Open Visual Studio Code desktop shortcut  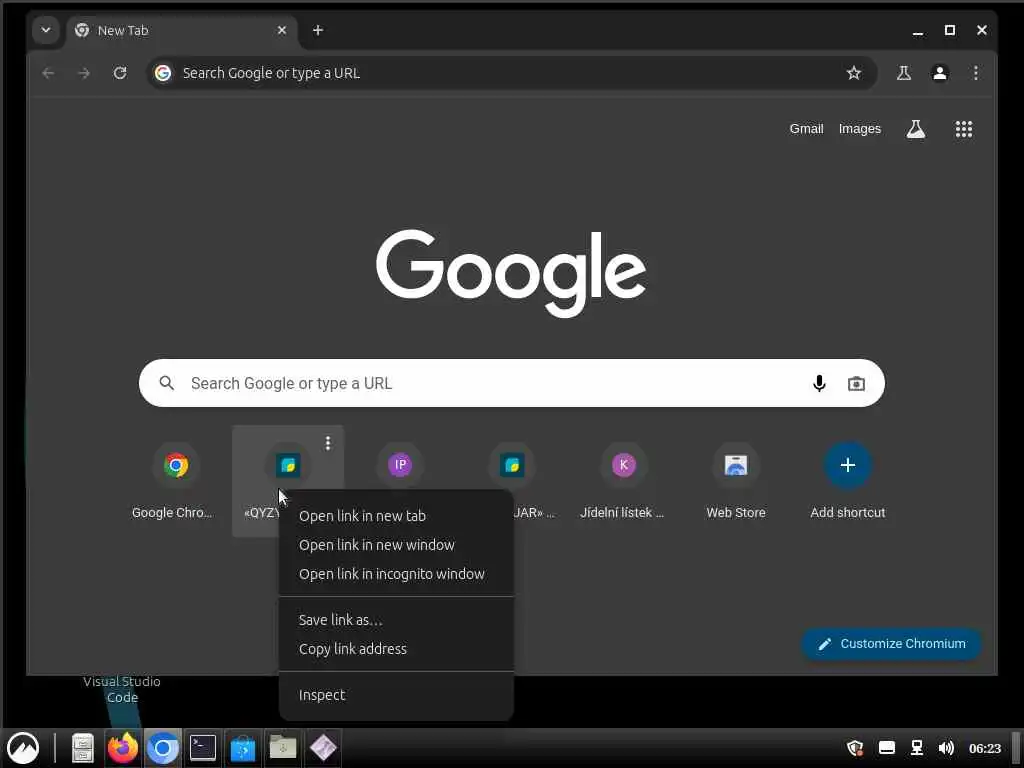(122, 690)
